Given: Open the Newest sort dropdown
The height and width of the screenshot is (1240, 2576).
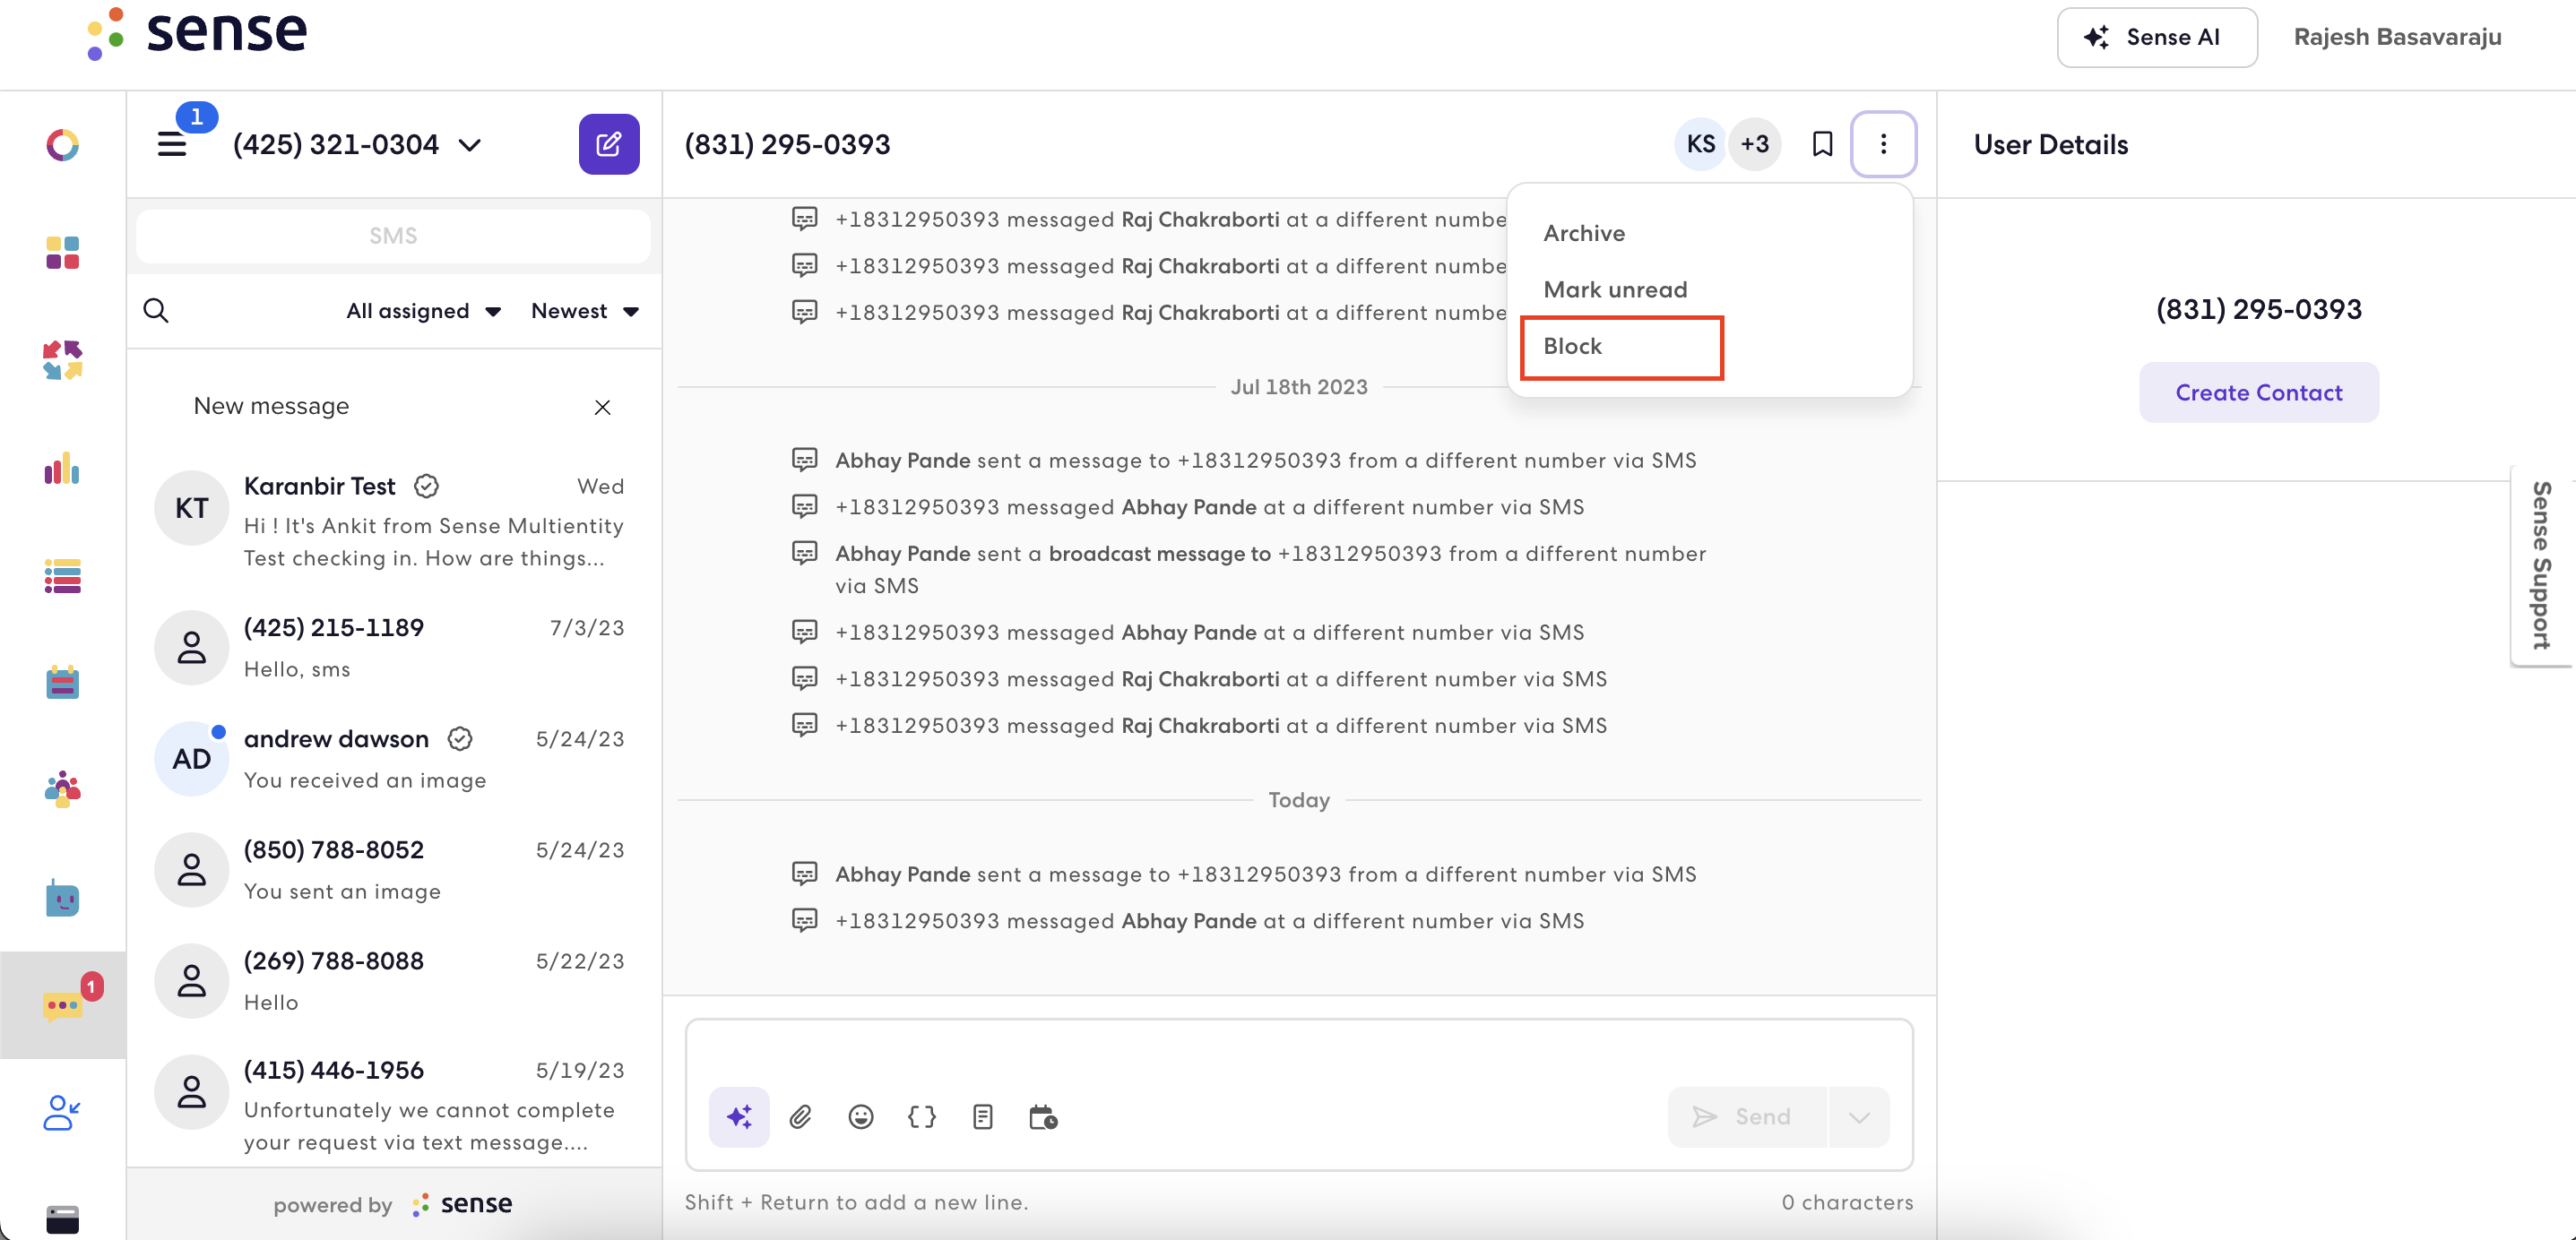Looking at the screenshot, I should point(584,311).
